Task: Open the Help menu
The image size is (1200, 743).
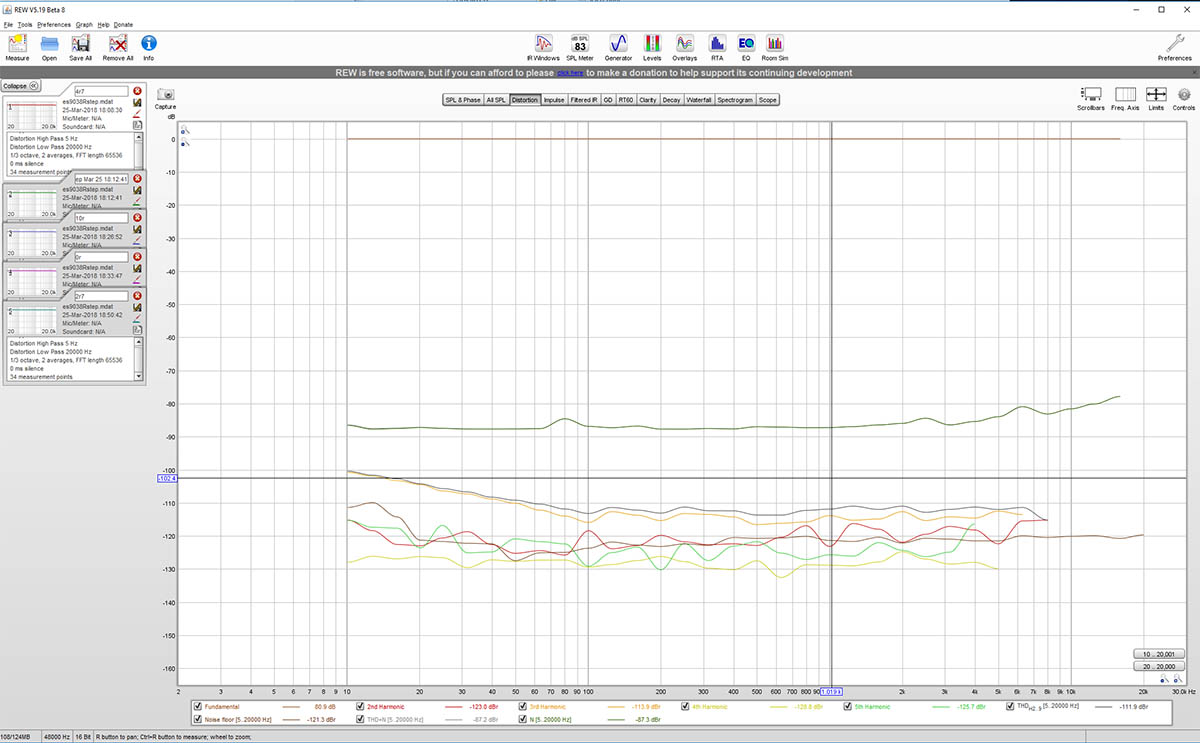Action: point(103,24)
